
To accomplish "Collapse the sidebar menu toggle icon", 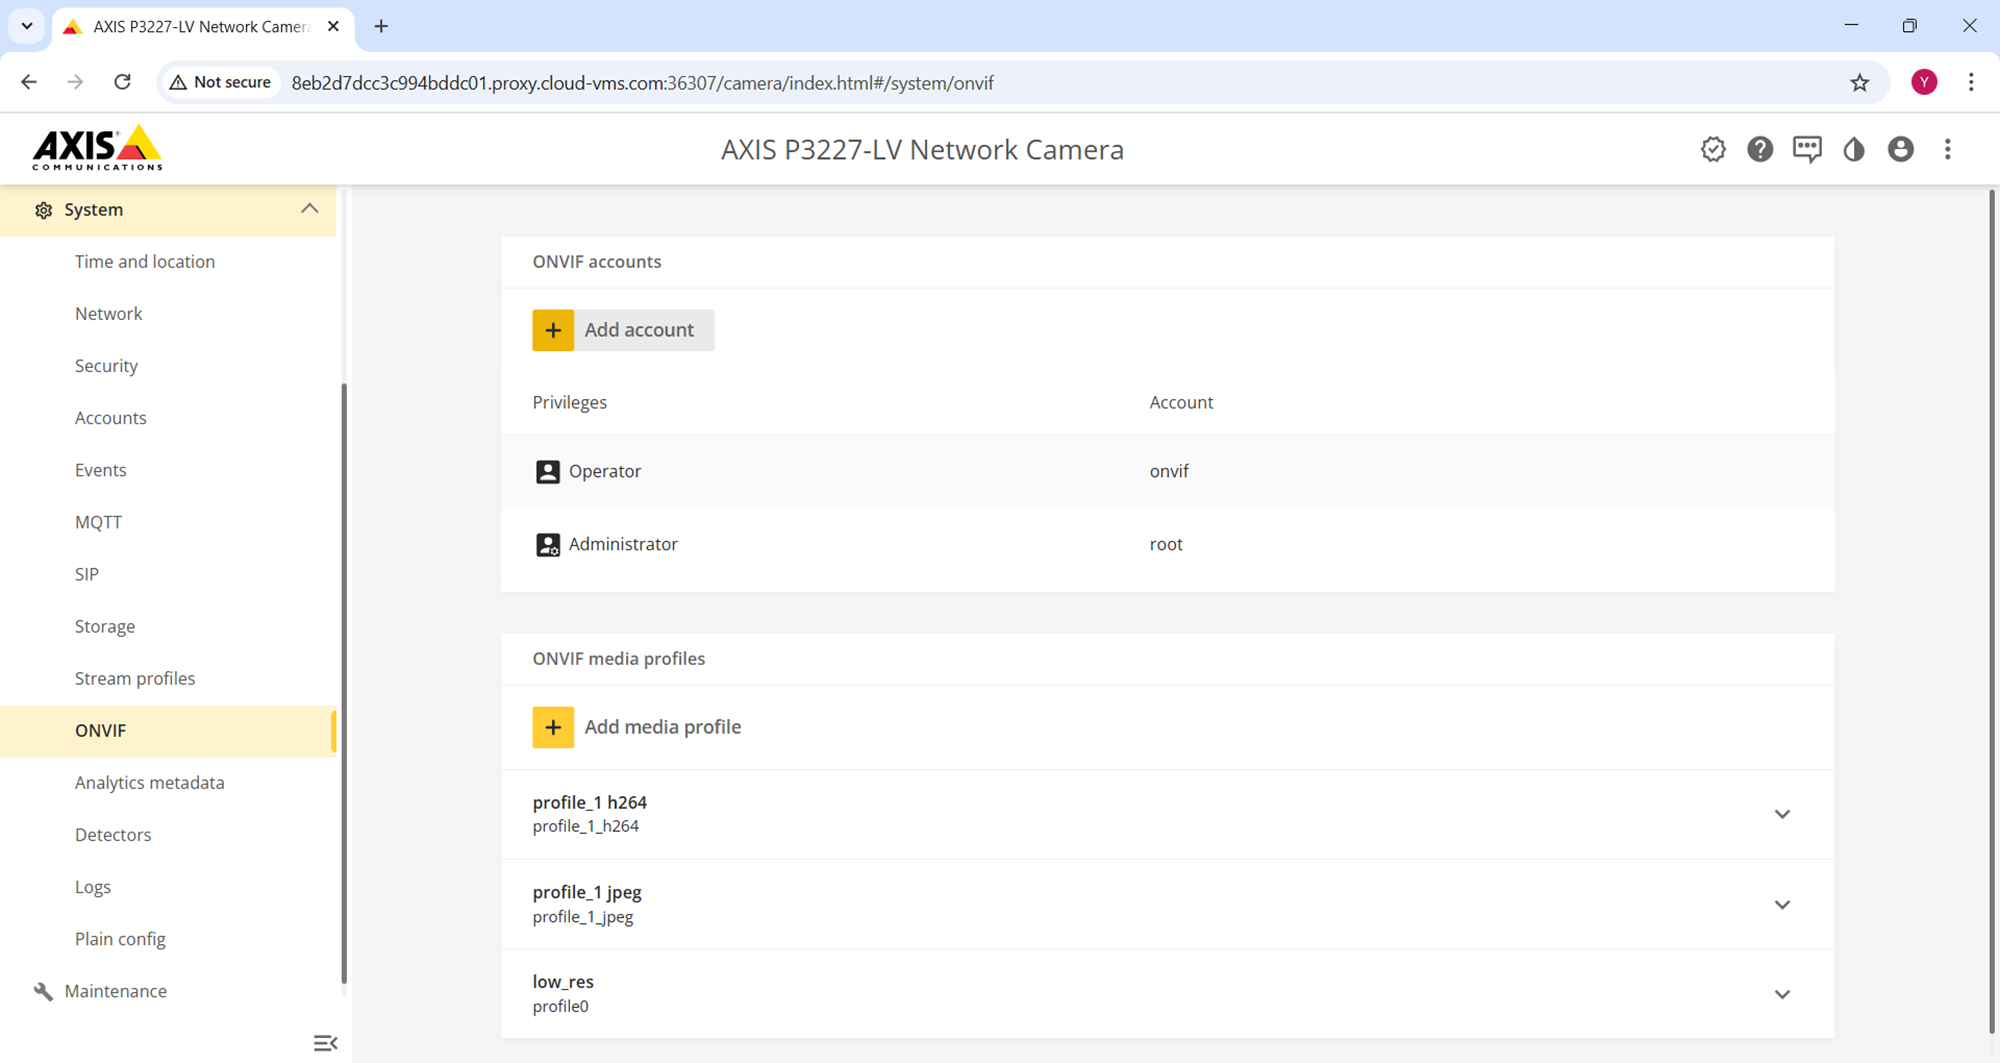I will coord(325,1043).
